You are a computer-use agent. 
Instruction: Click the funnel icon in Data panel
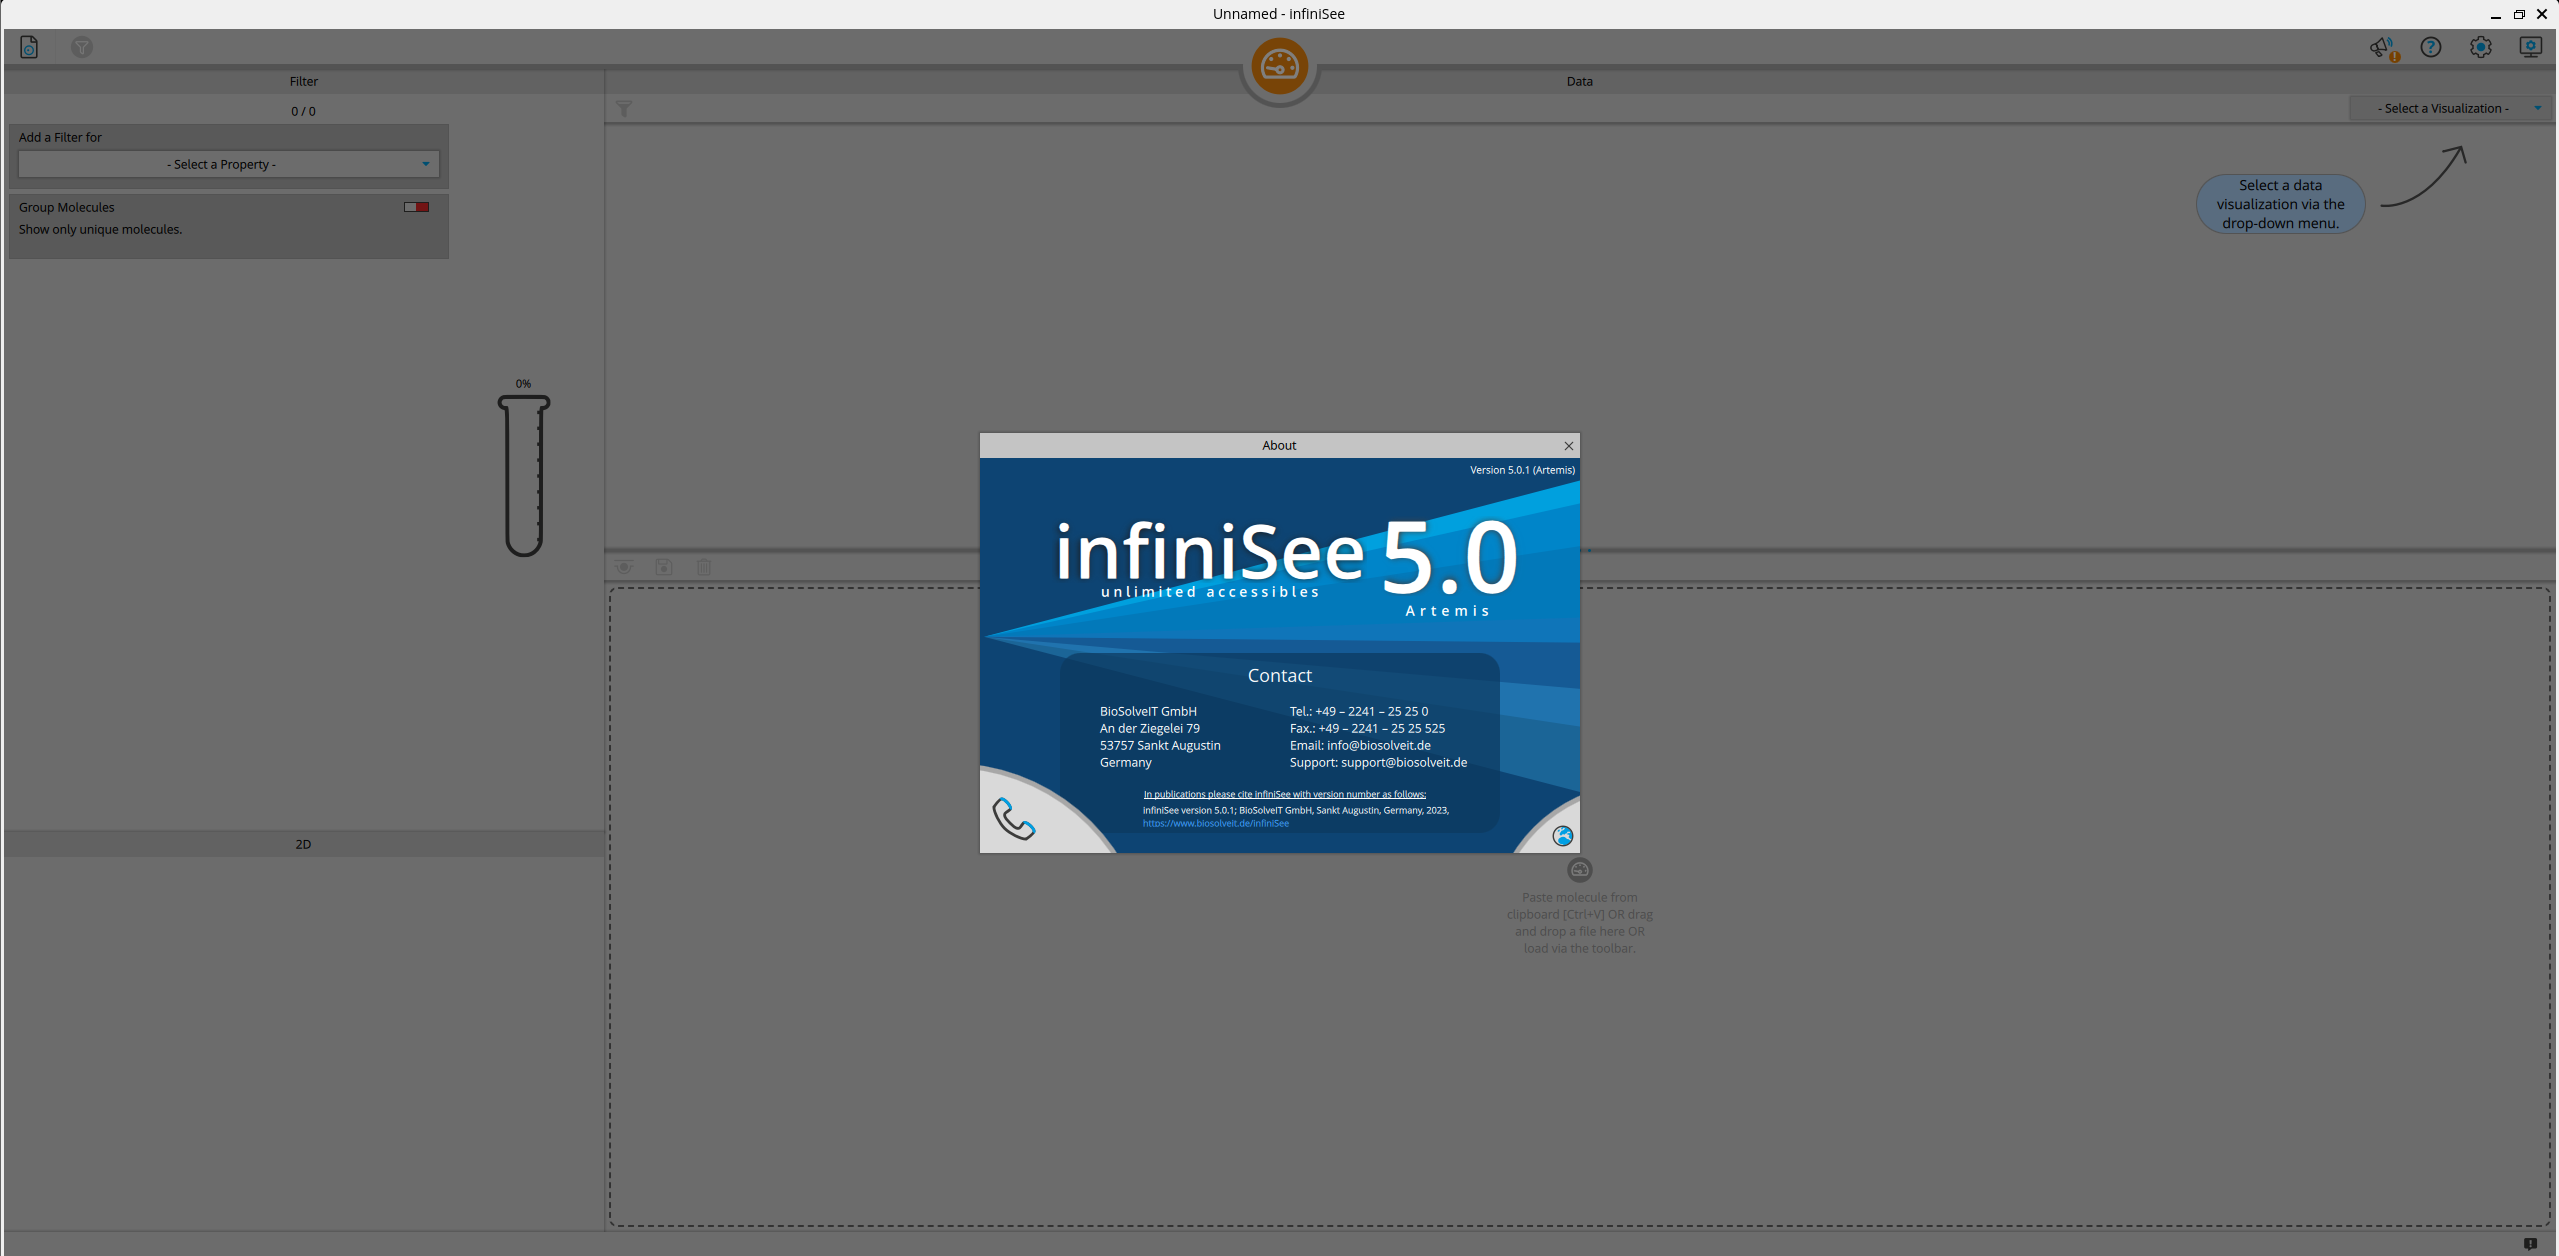[x=624, y=108]
